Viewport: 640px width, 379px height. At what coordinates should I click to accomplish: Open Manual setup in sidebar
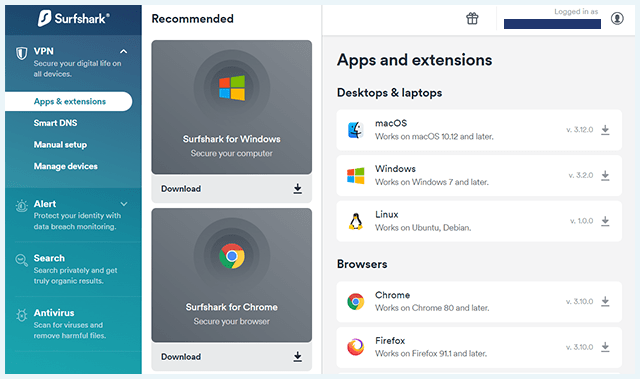60,144
